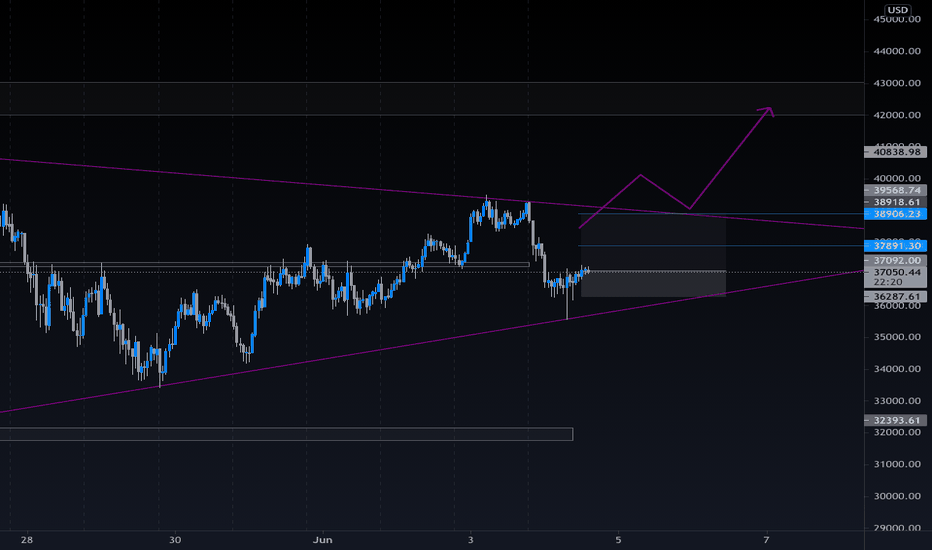Select the long rectangle near 32000
This screenshot has height=550, width=932.
pyautogui.click(x=286, y=434)
